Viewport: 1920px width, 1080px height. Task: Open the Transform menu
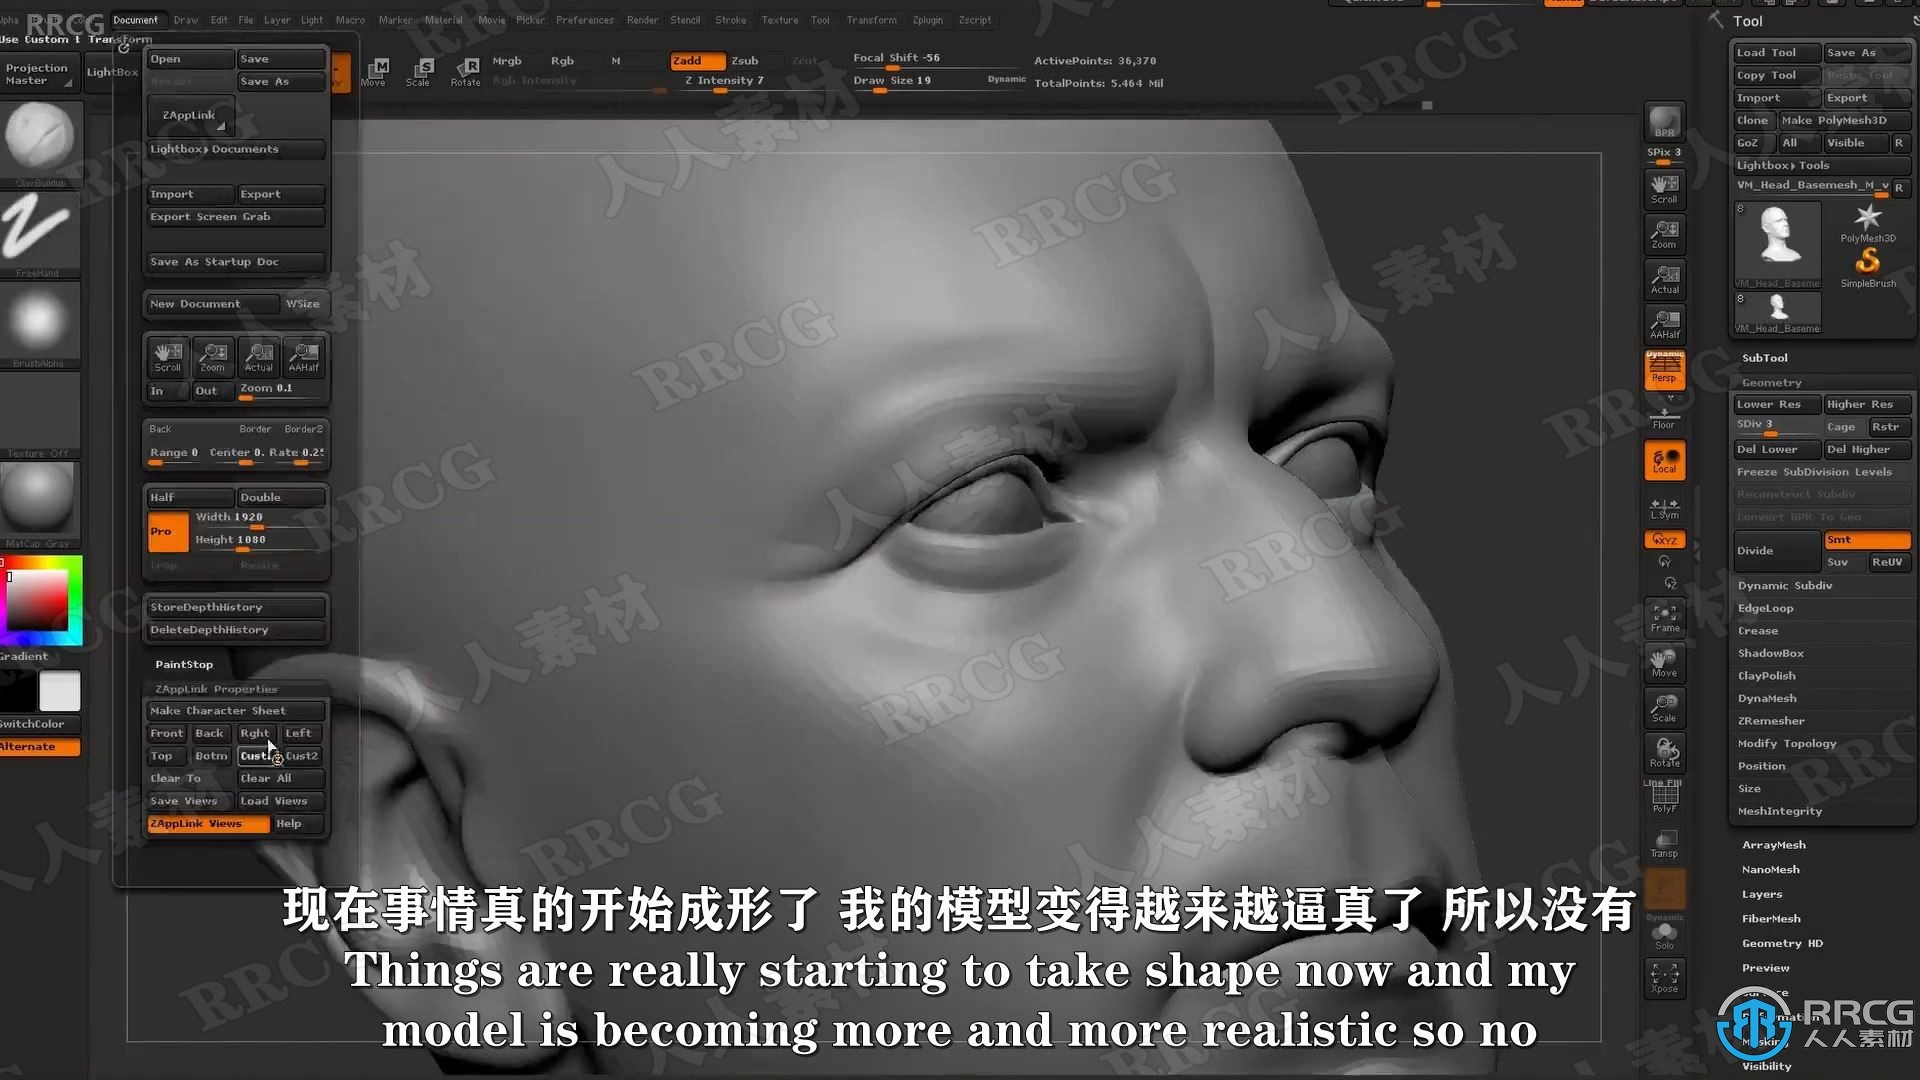(869, 18)
